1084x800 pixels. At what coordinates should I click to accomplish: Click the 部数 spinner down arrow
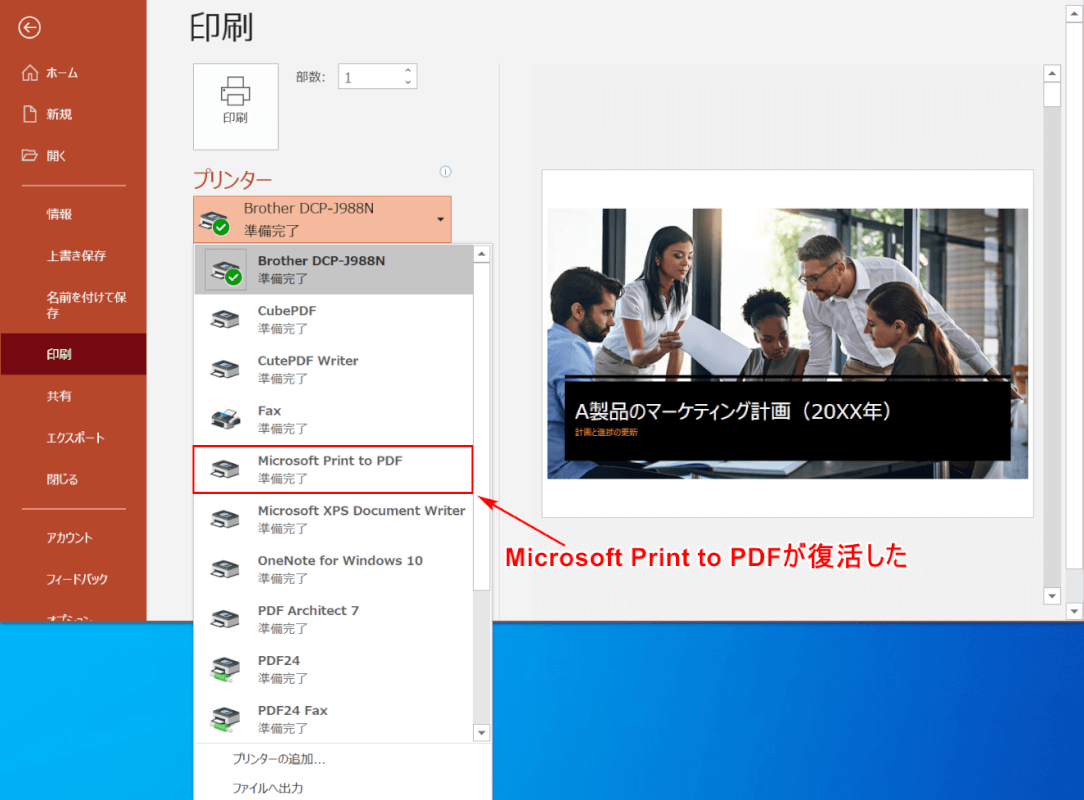click(x=407, y=81)
